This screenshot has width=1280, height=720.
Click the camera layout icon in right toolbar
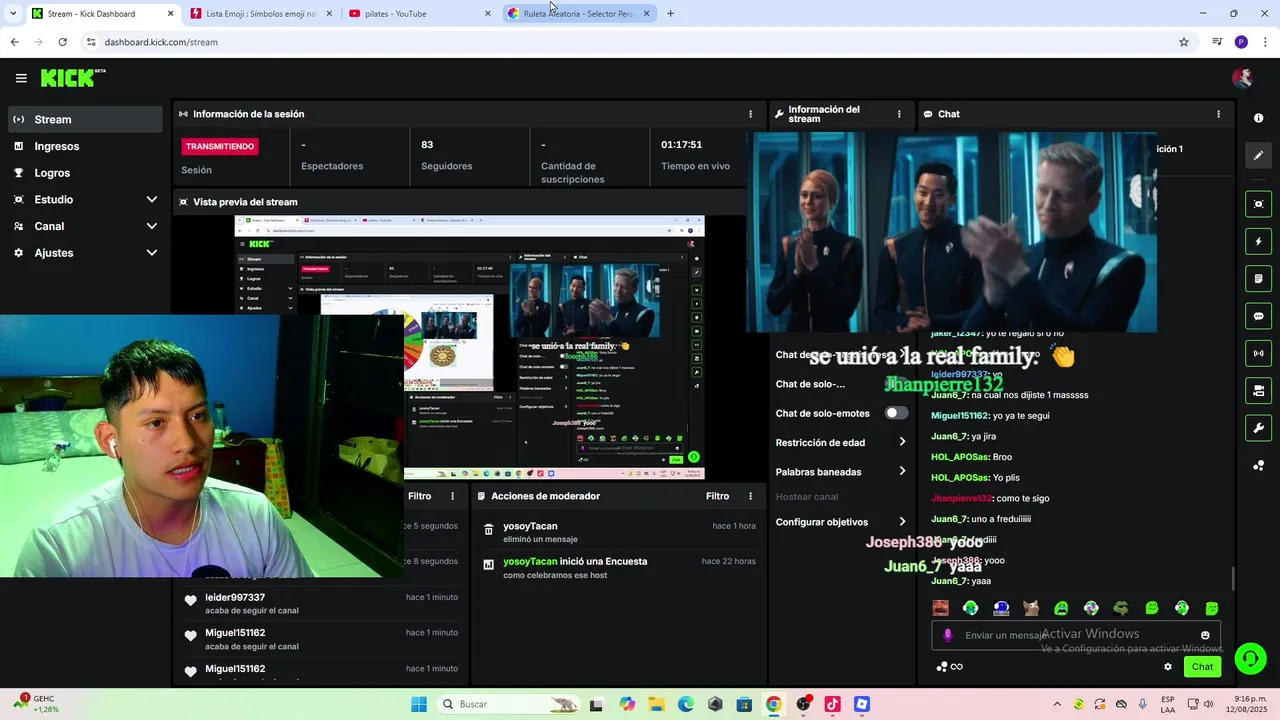1258,390
